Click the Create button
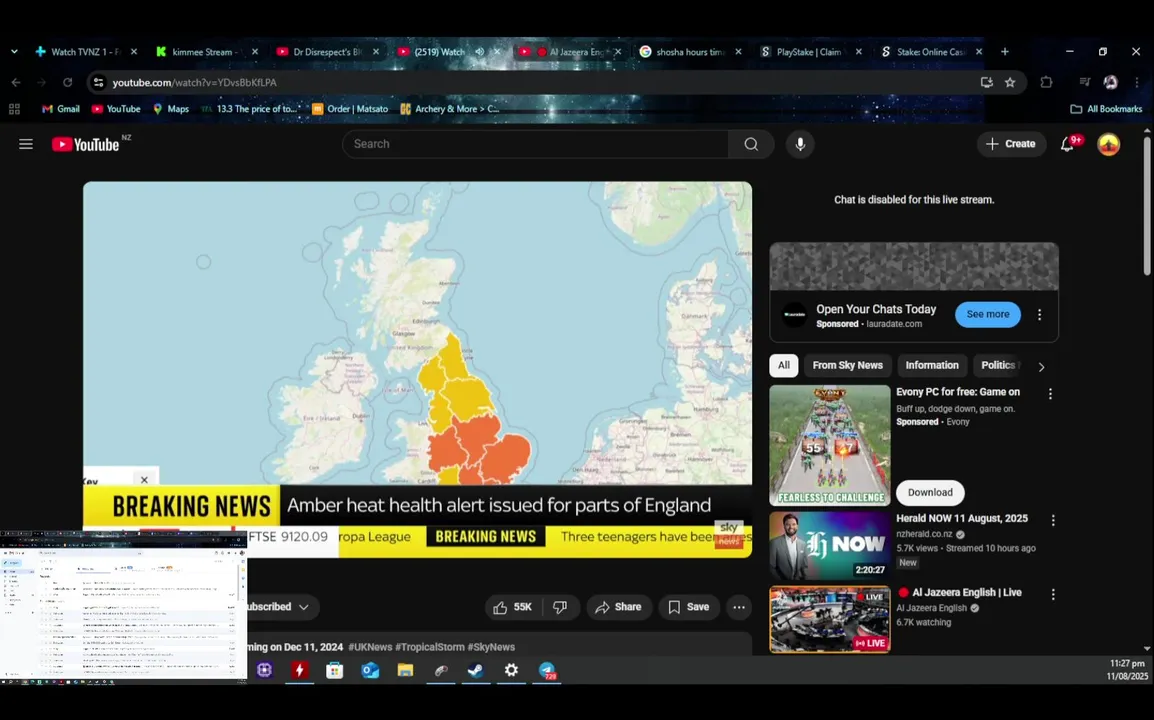 [1011, 144]
